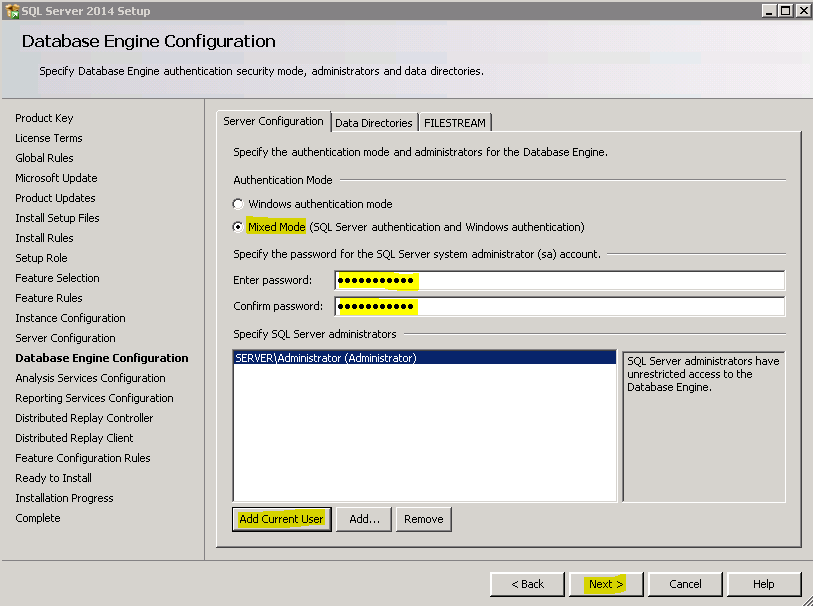Click Feature Rules step
The image size is (813, 606).
(x=49, y=298)
